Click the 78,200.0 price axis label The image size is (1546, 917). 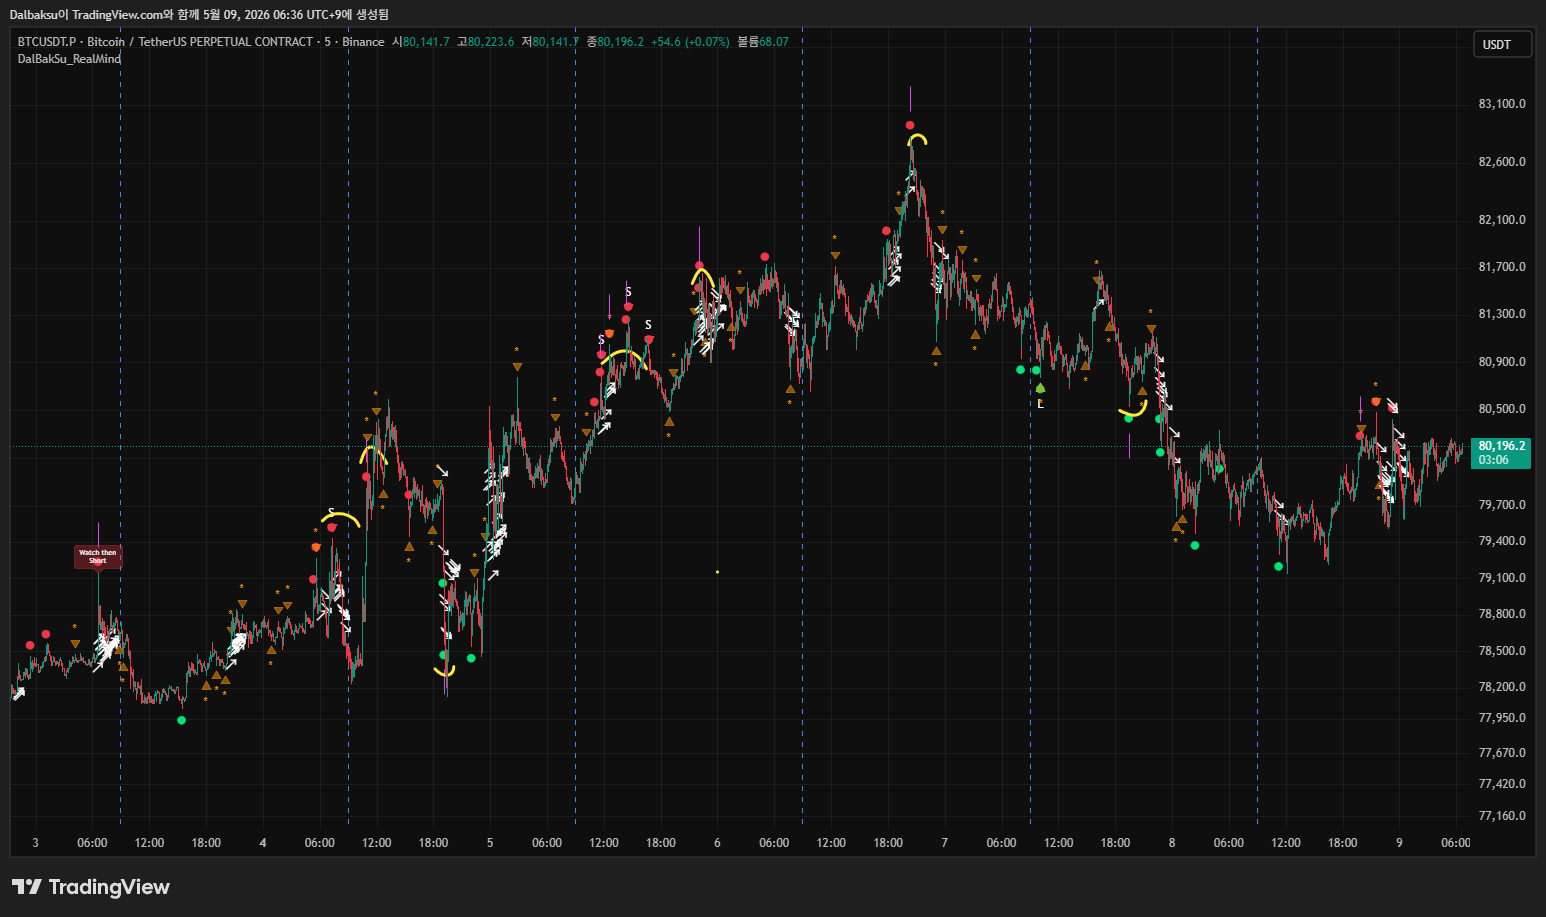point(1502,687)
